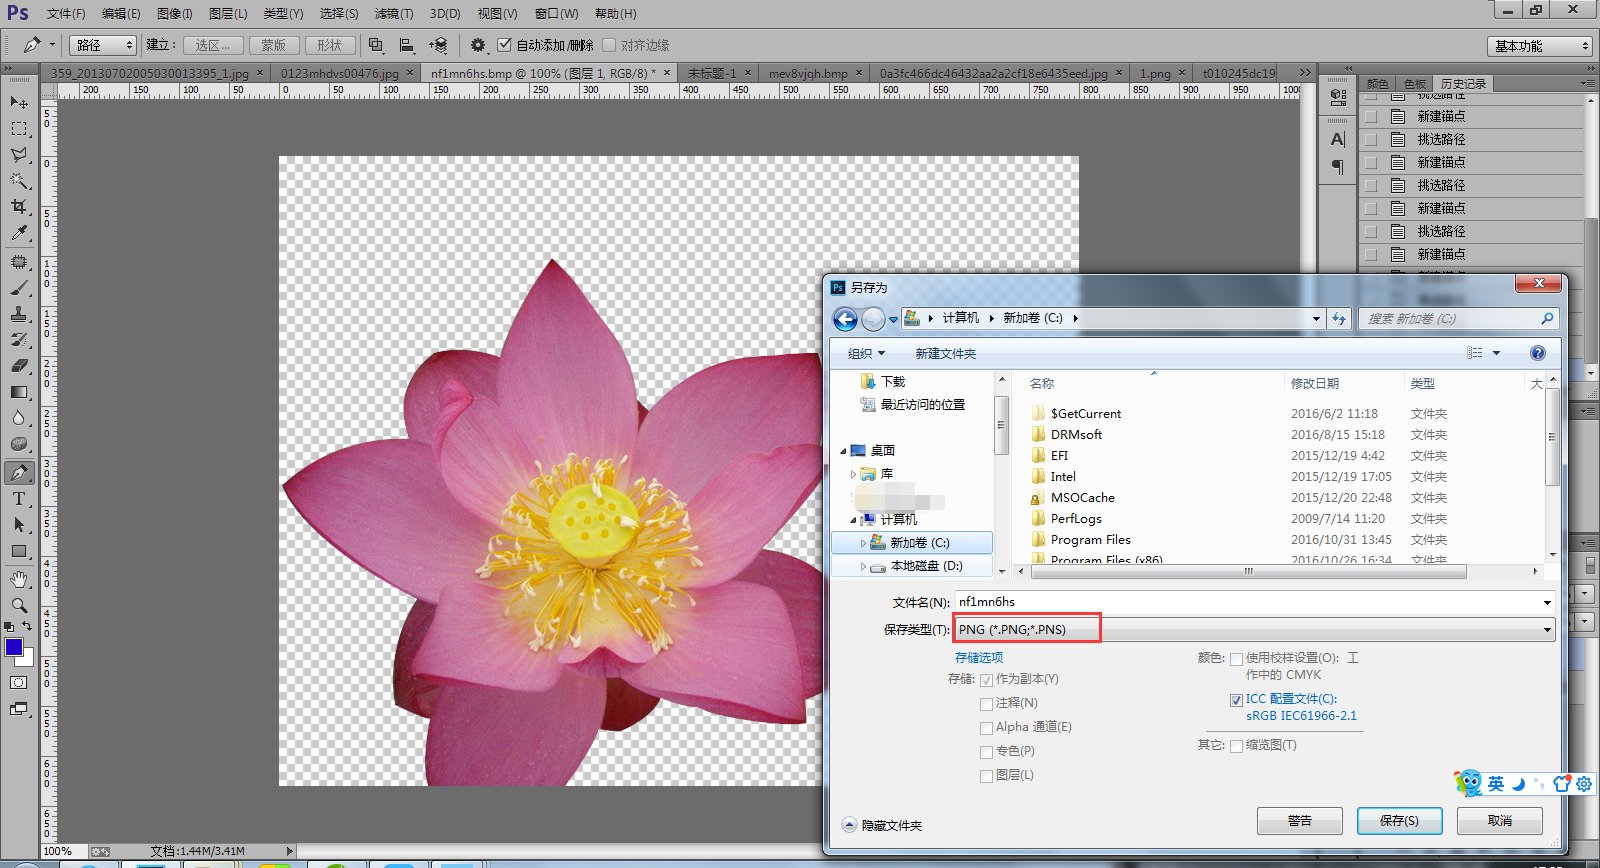Uncheck the ICC 配置文件 checkbox
Screen dimensions: 1600x868
[1236, 700]
